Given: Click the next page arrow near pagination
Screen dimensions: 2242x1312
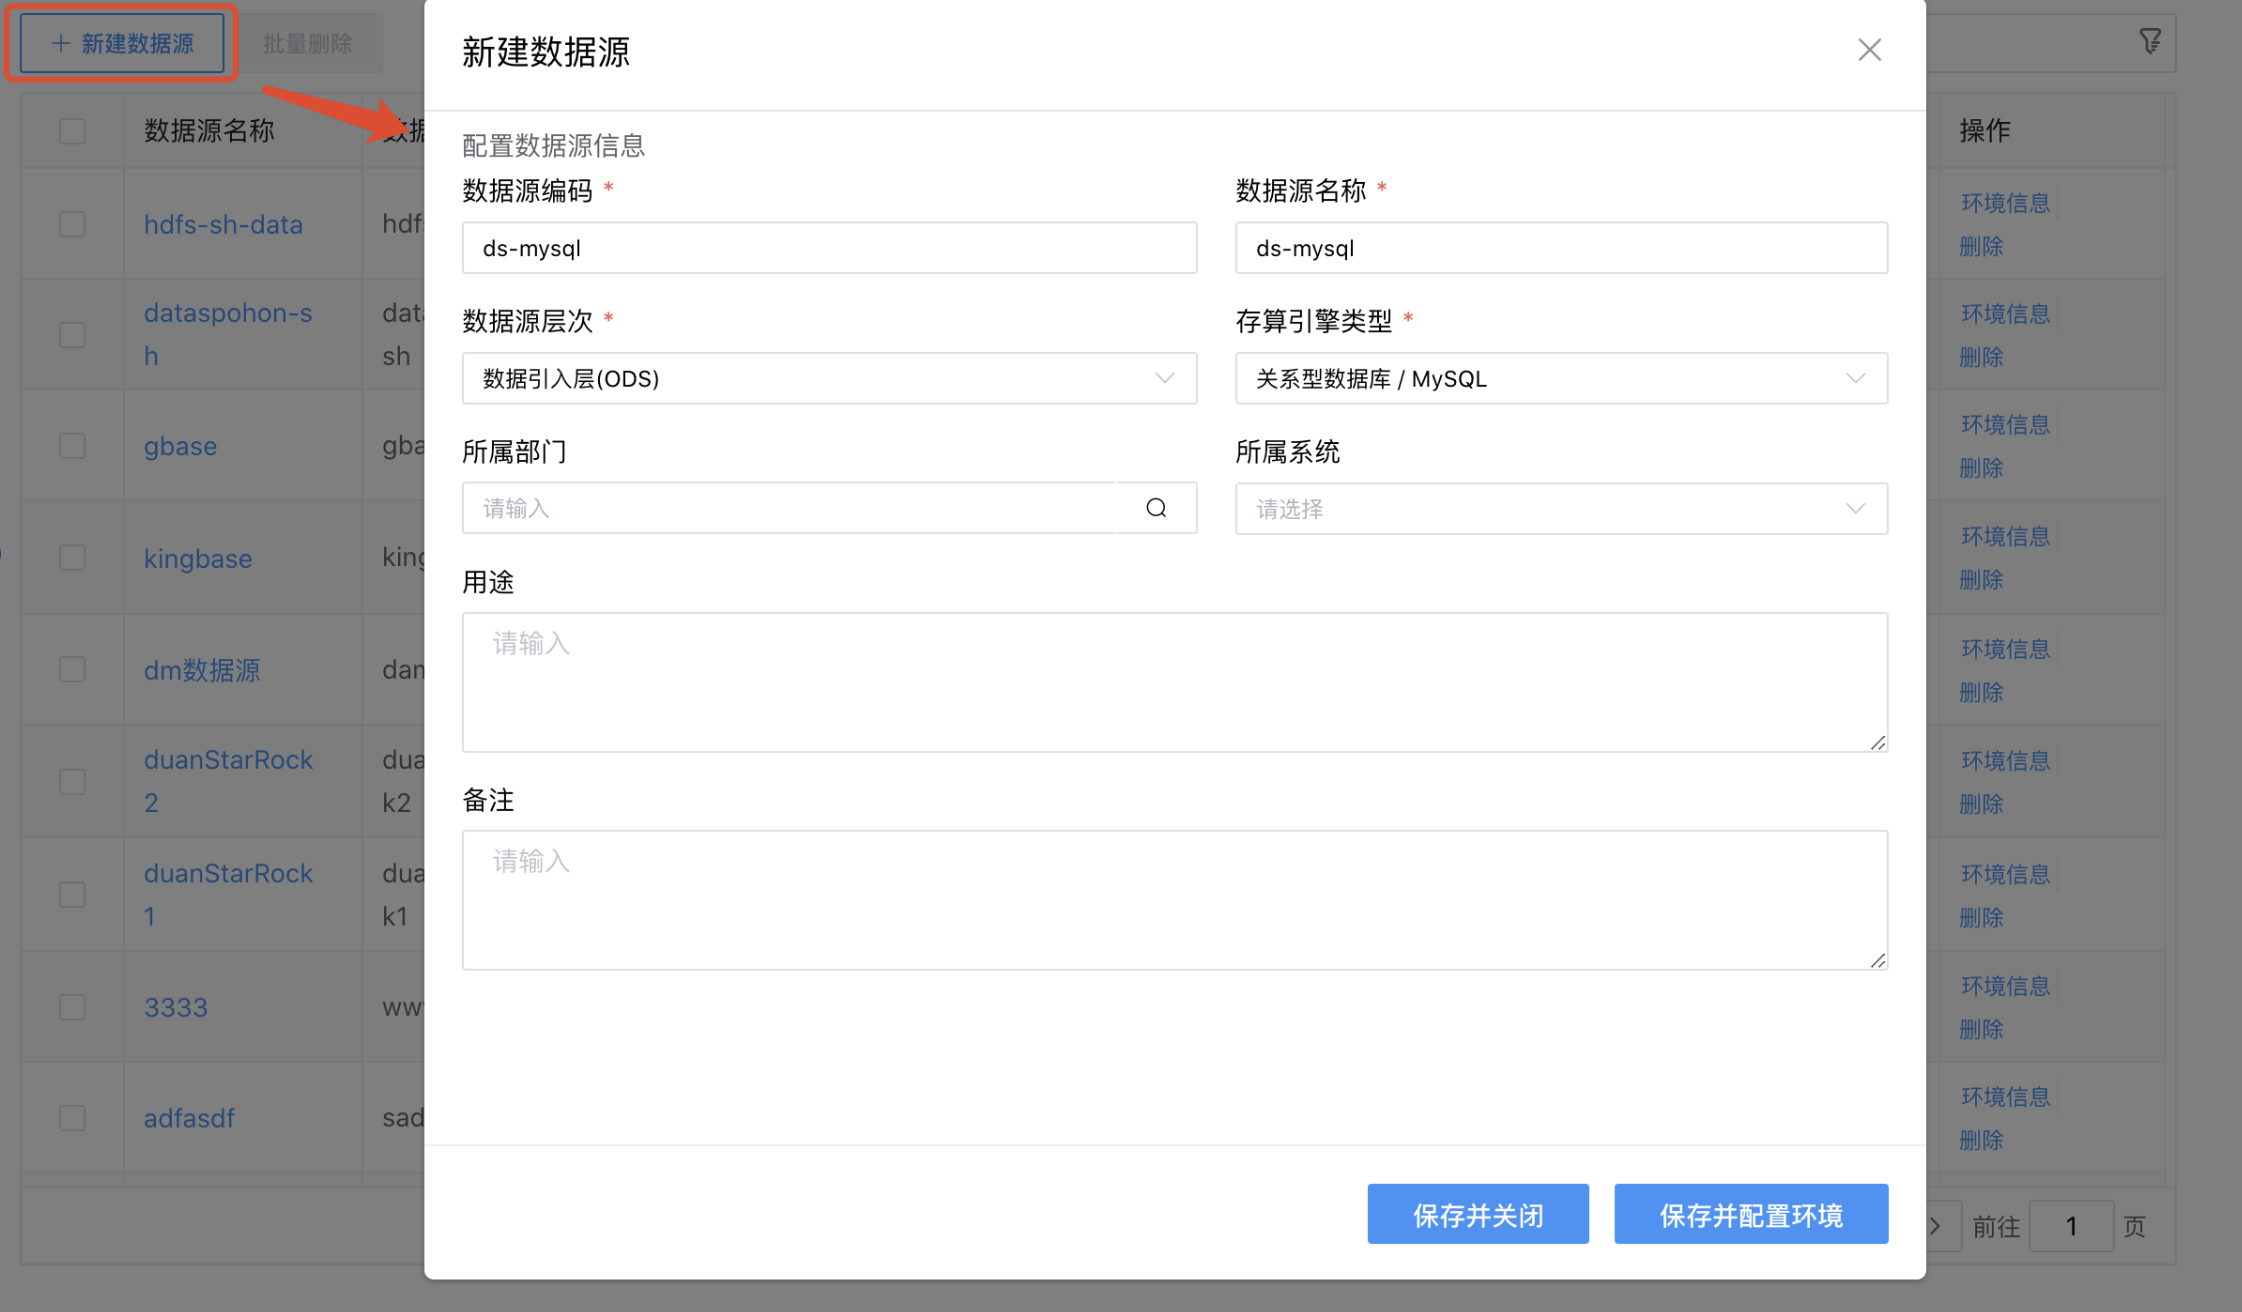Looking at the screenshot, I should click(1936, 1225).
